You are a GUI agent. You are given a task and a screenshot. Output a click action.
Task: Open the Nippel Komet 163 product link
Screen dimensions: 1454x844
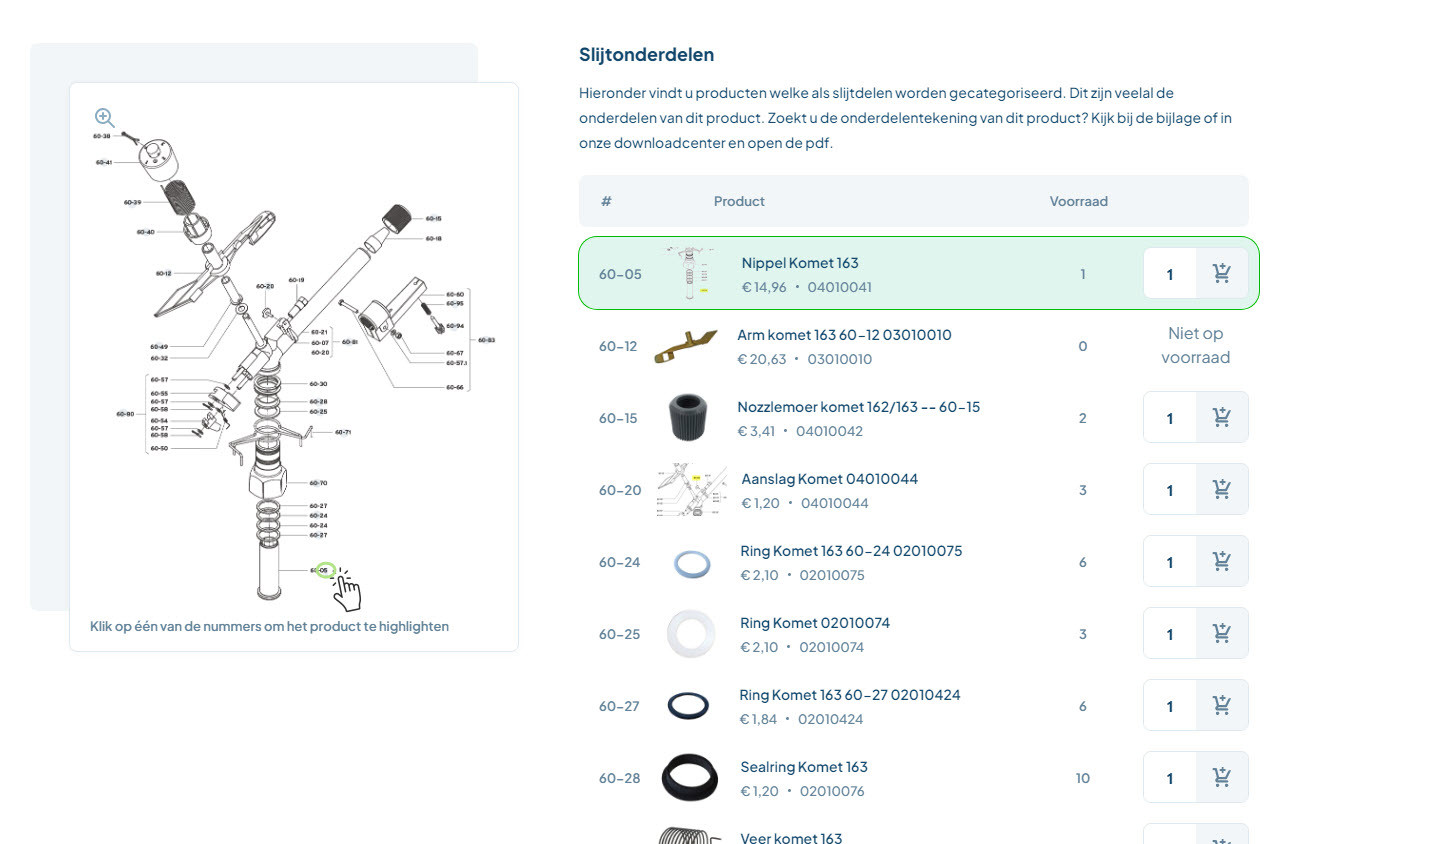tap(800, 263)
